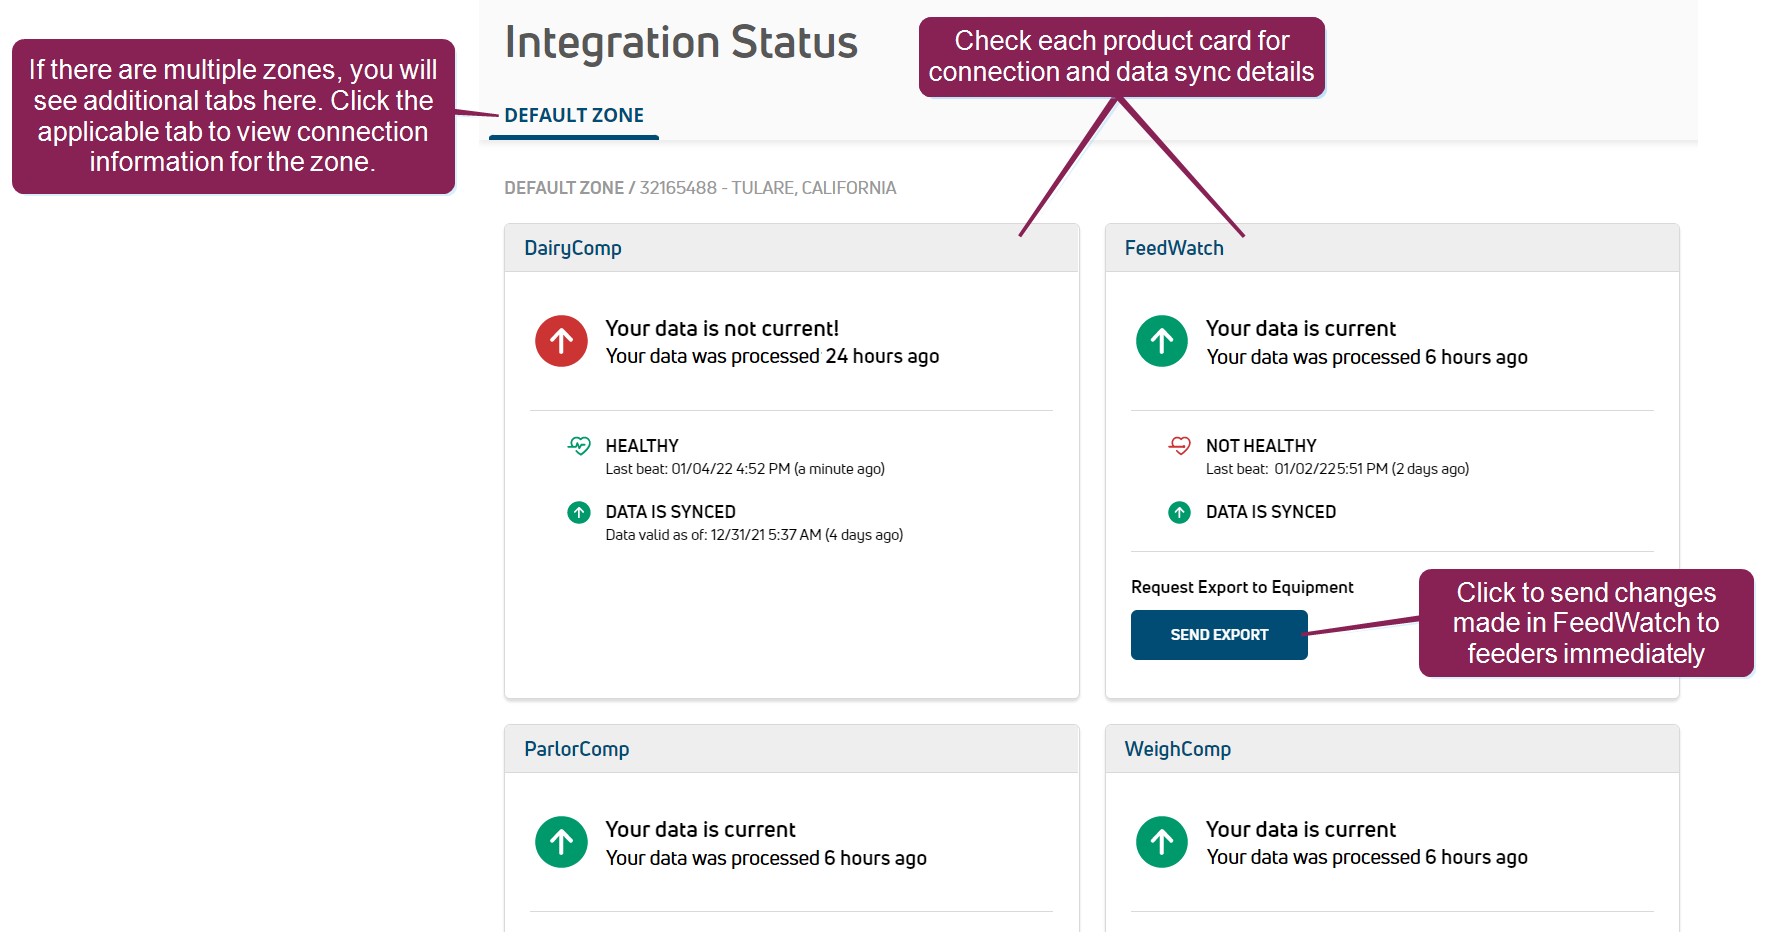Select the ParlorComp card title
The height and width of the screenshot is (932, 1771).
click(577, 749)
